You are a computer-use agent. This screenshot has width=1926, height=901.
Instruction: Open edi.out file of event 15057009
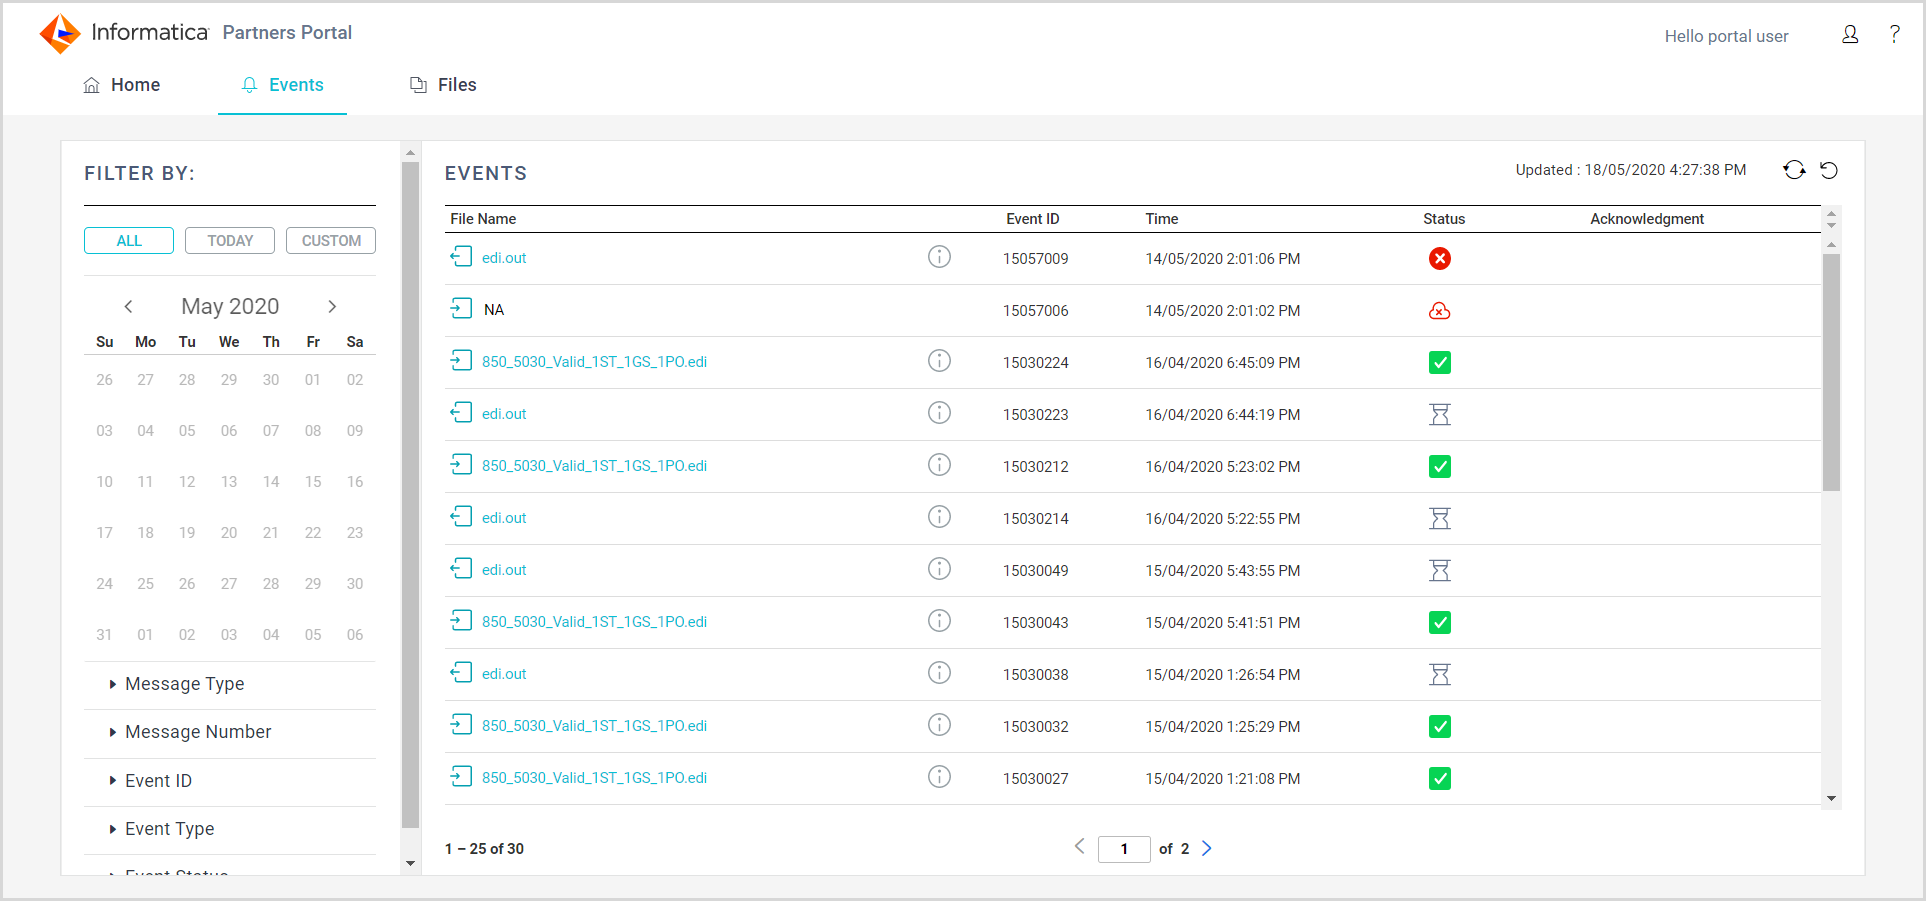coord(504,258)
